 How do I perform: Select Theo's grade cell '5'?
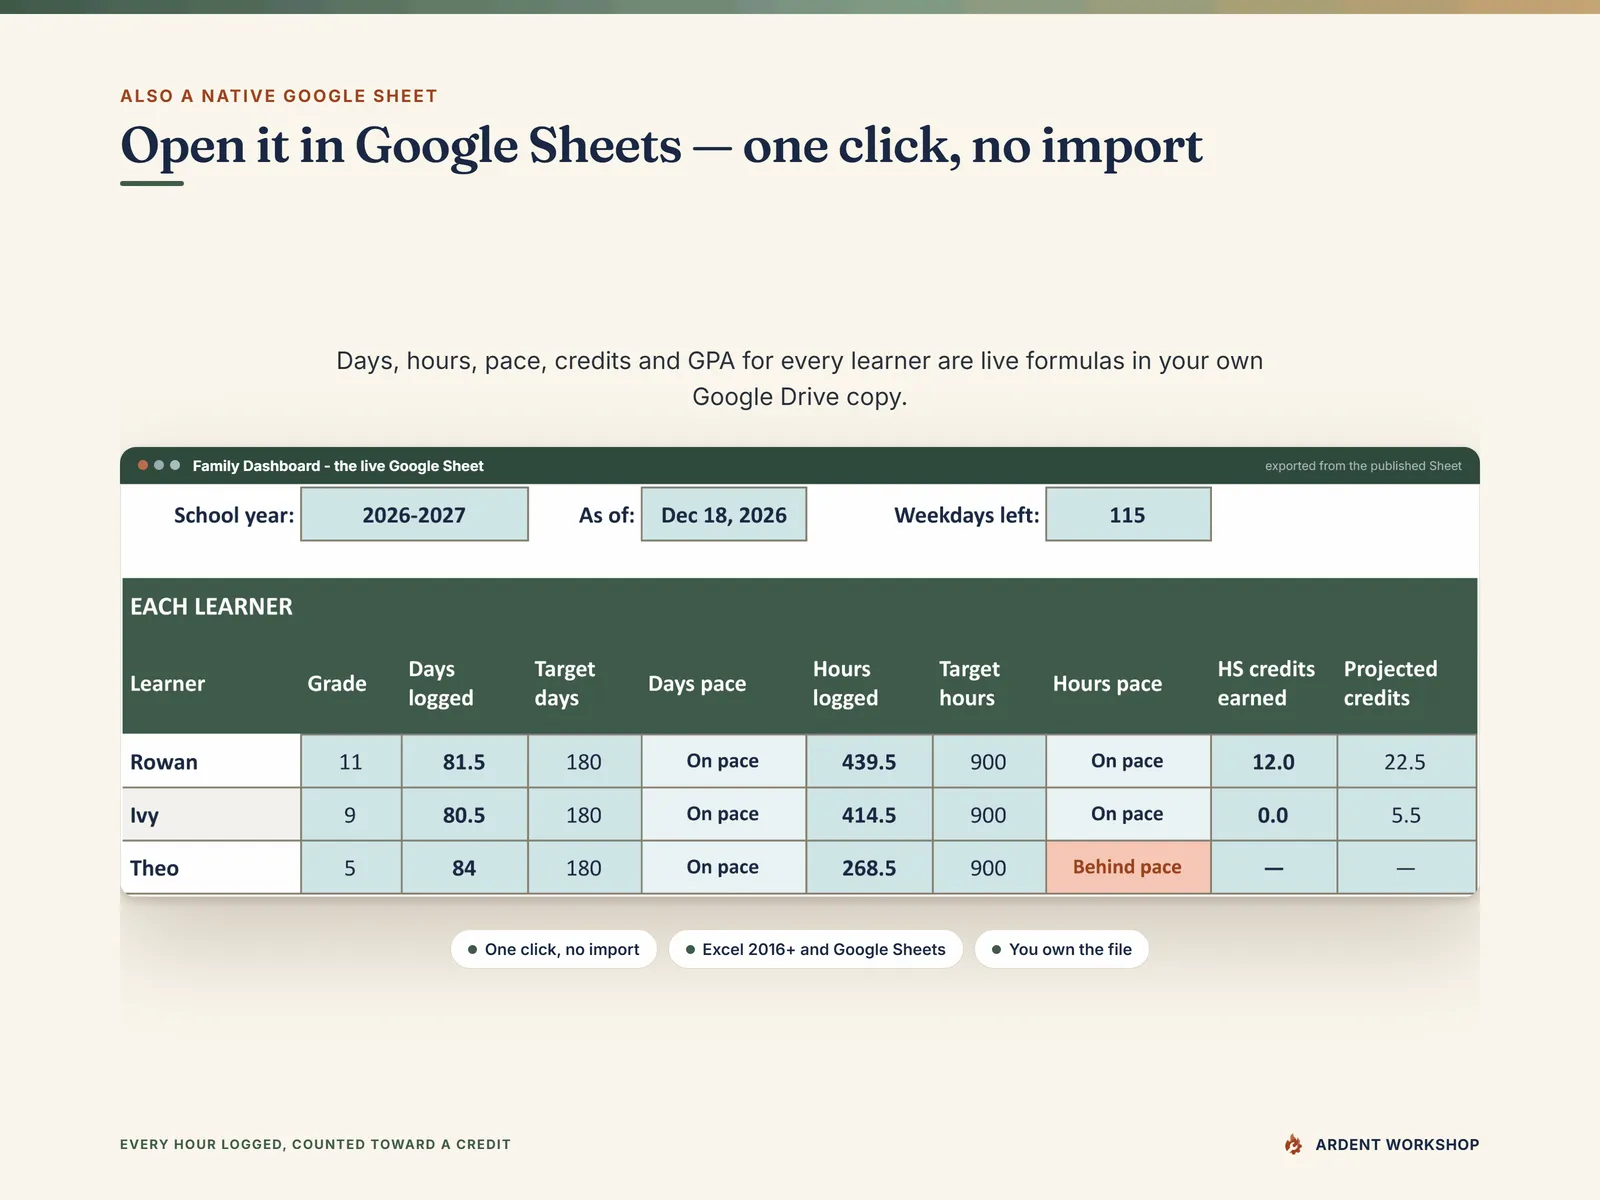click(351, 867)
